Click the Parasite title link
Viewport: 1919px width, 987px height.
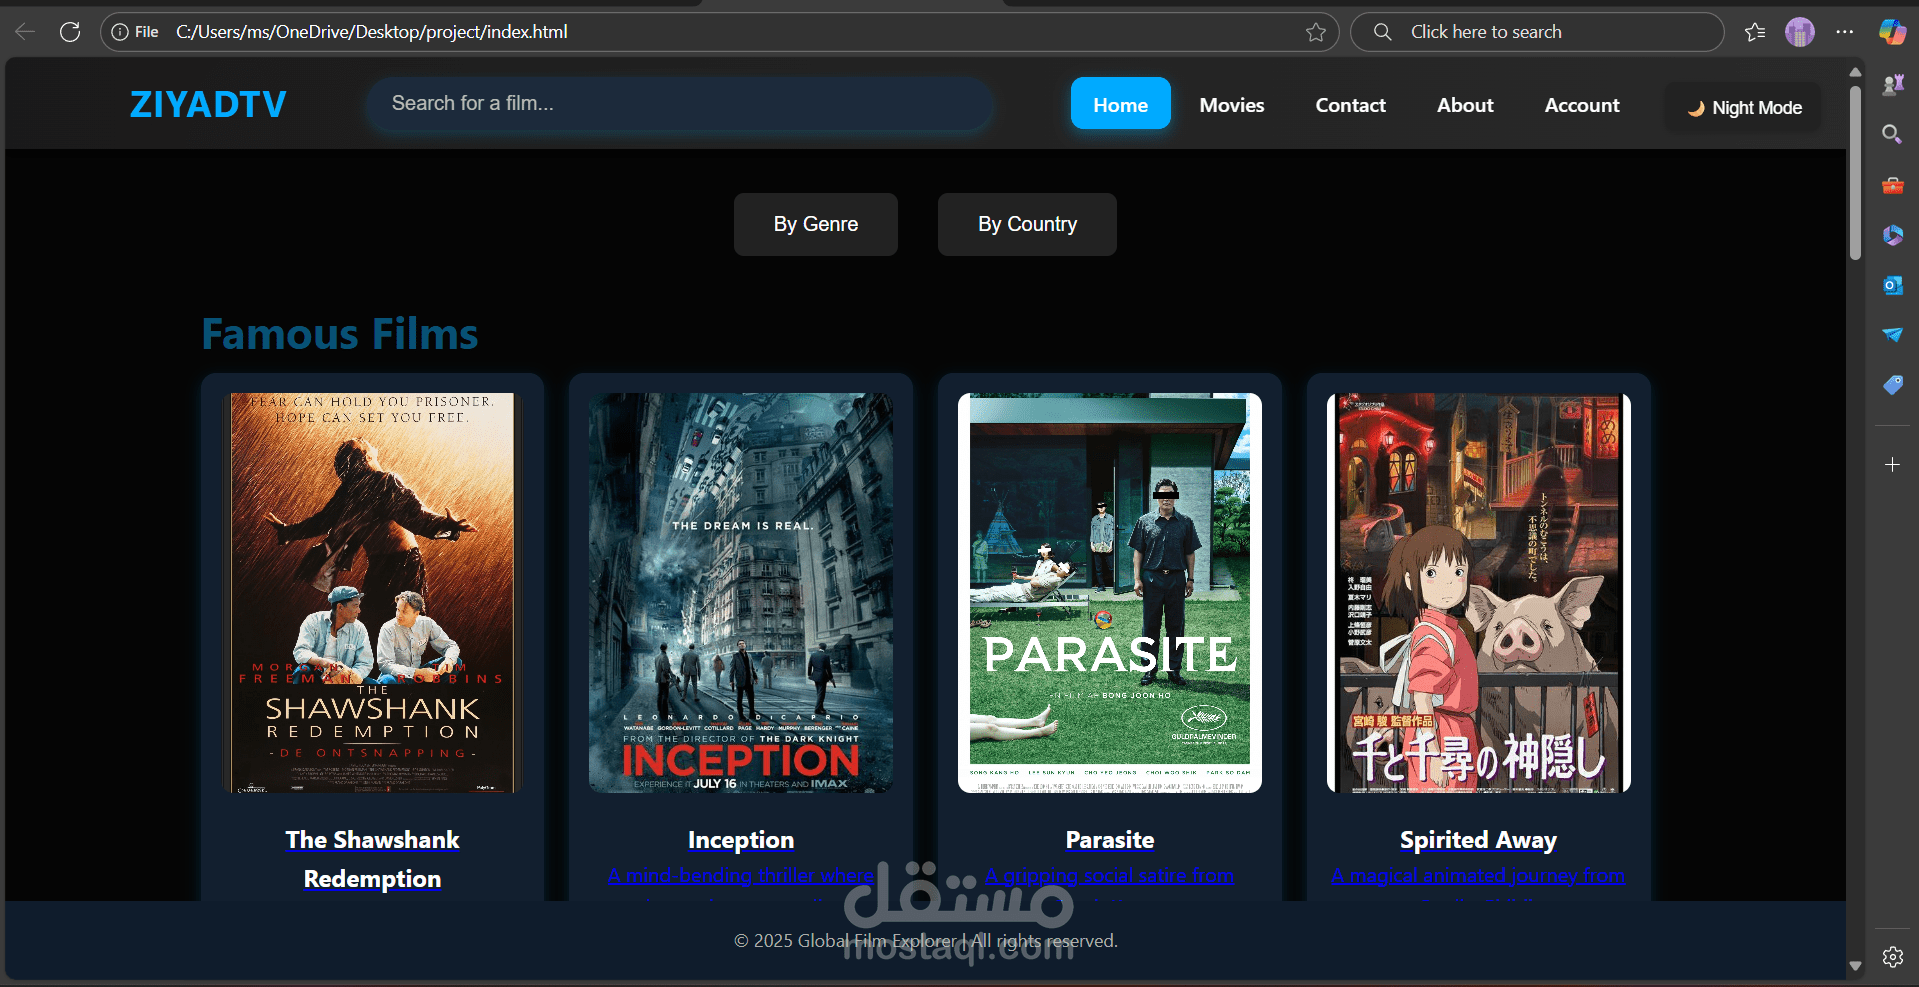1110,840
